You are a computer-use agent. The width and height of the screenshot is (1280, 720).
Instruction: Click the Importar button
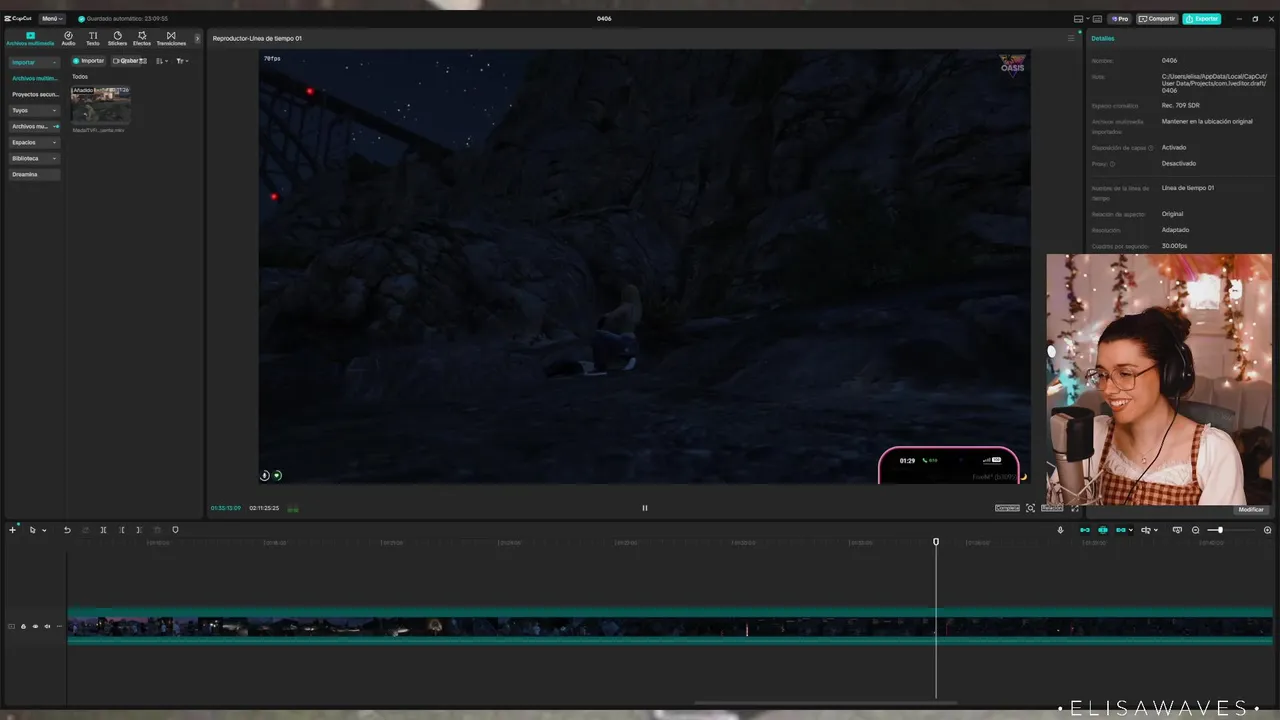[89, 61]
